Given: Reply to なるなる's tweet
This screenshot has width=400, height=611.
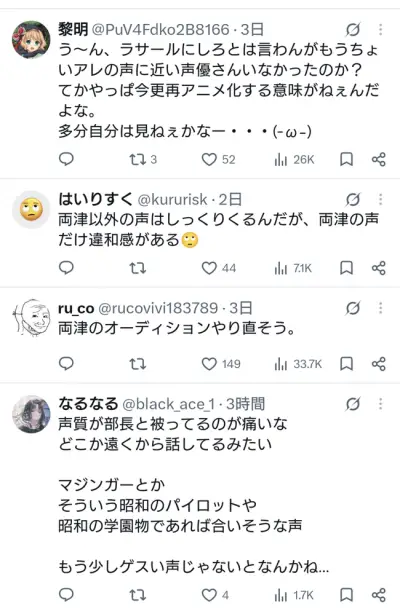Looking at the screenshot, I should pyautogui.click(x=66, y=595).
